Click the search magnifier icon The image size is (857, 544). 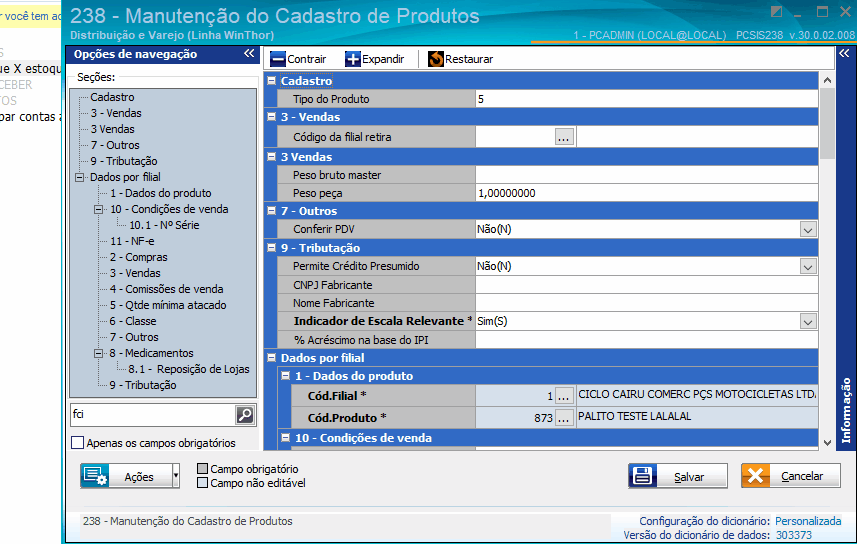(245, 415)
